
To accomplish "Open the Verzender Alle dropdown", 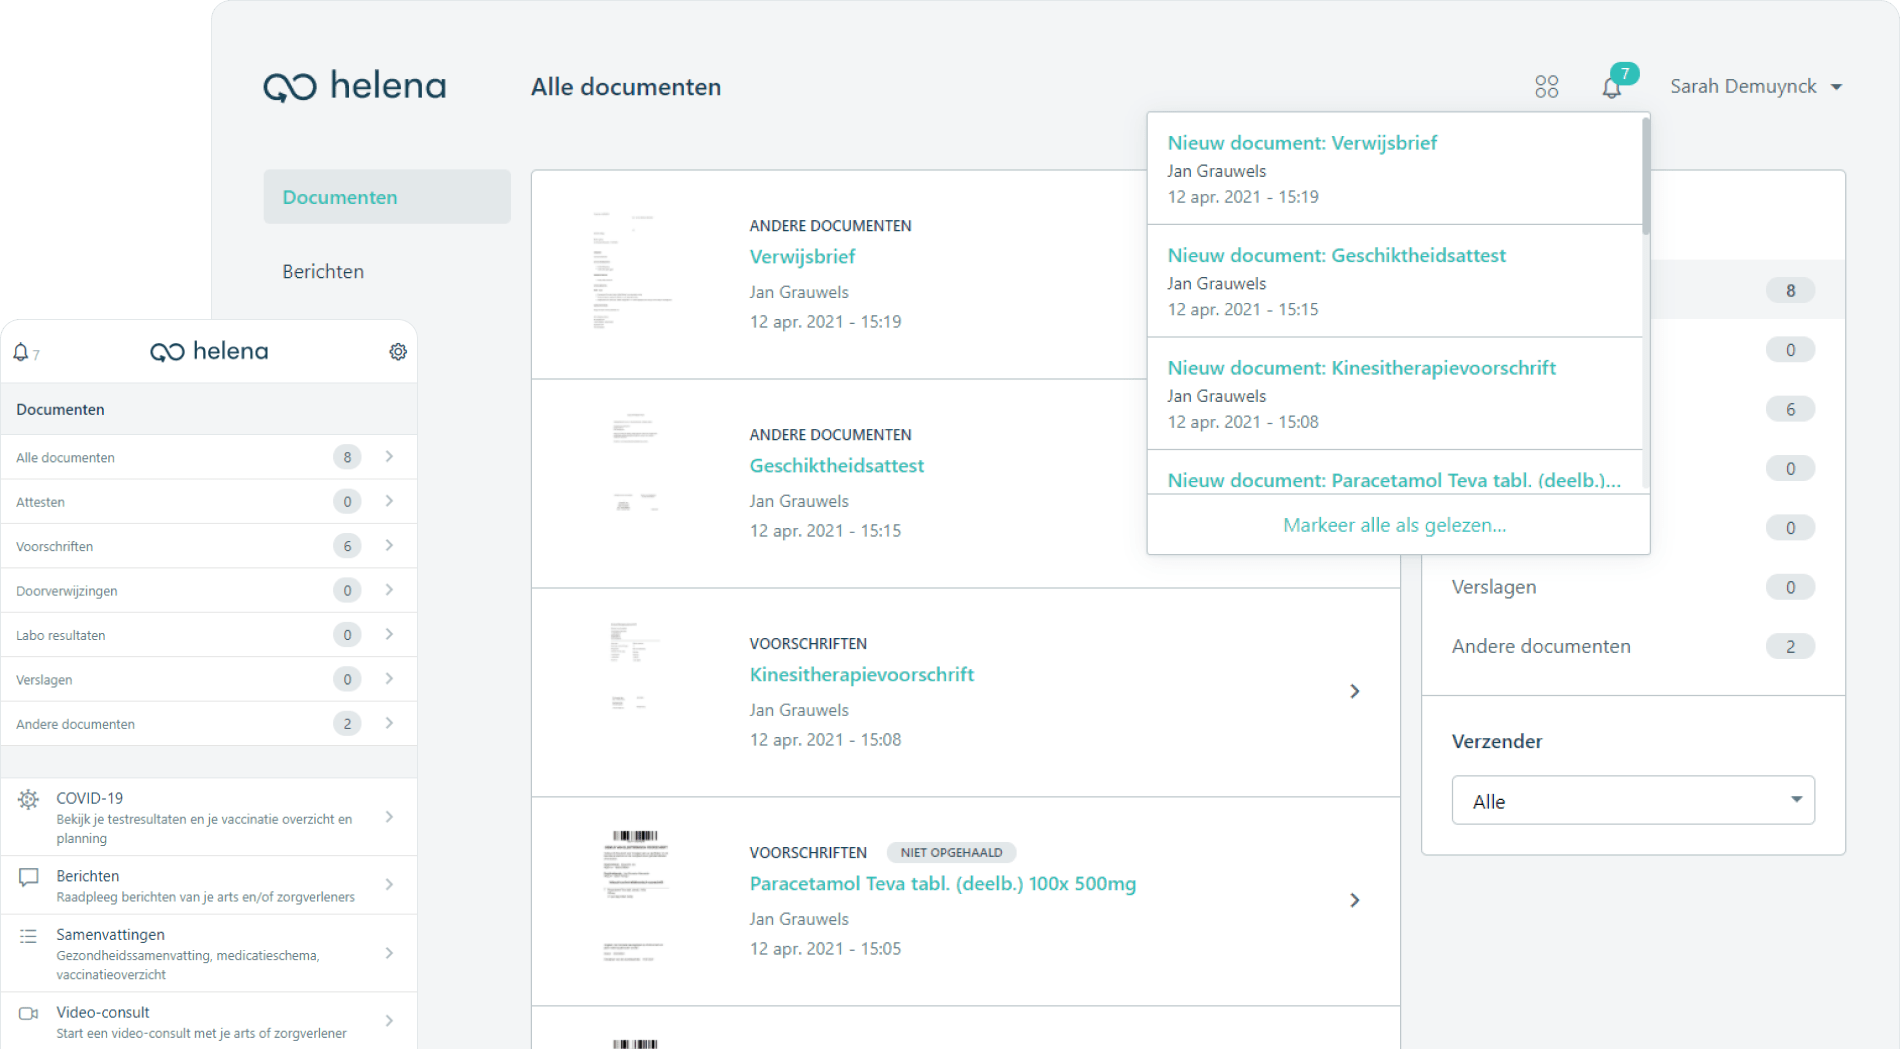I will [x=1632, y=801].
